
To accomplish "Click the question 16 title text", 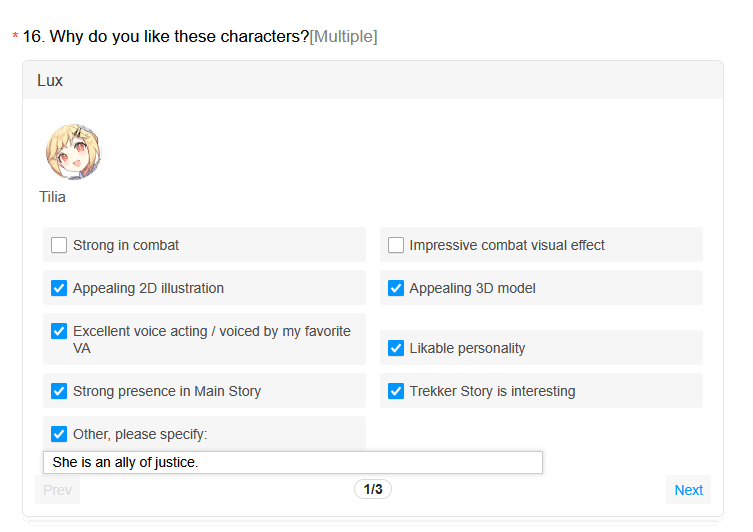I will point(179,37).
